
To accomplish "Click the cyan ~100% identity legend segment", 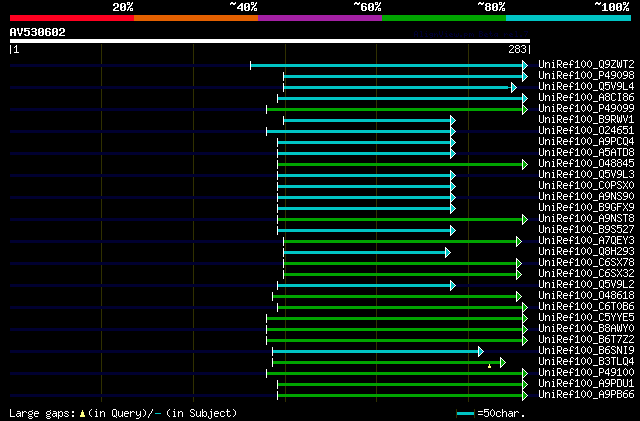I will pos(569,18).
